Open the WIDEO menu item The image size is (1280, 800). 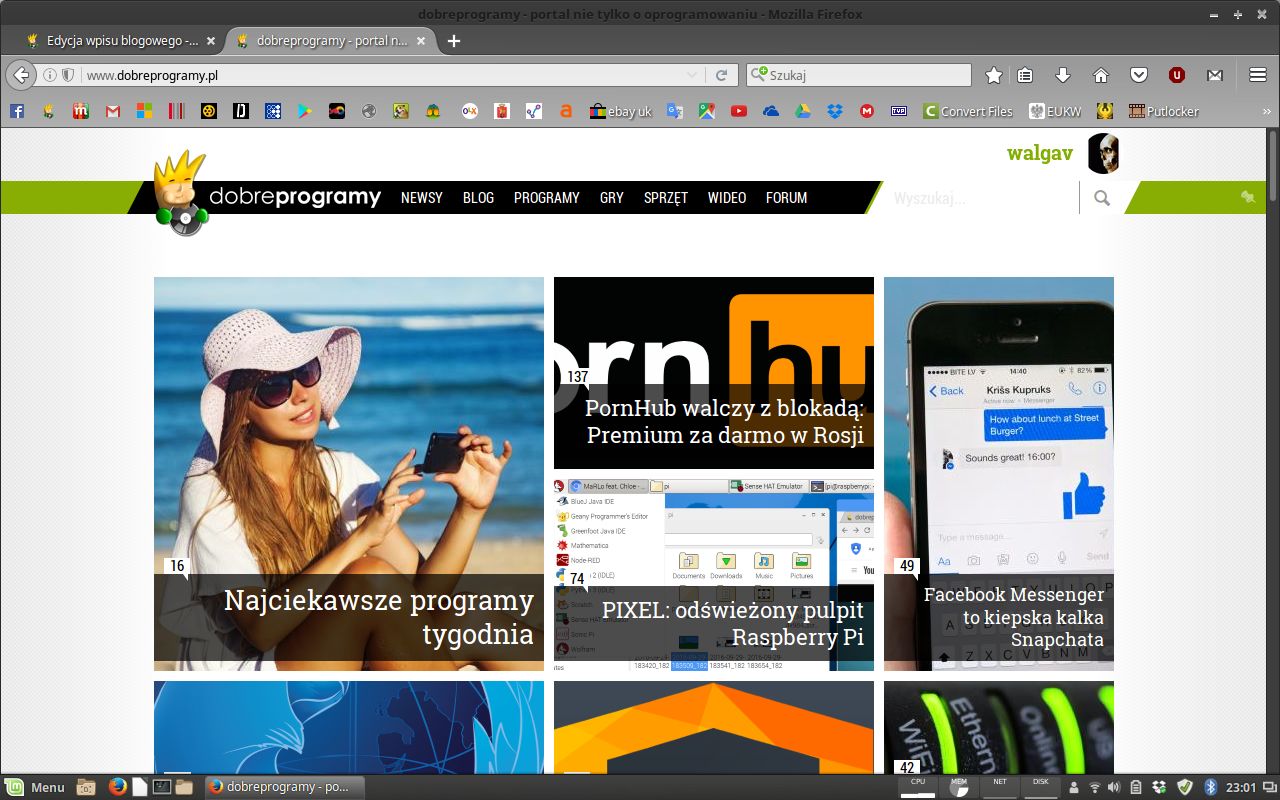[727, 198]
